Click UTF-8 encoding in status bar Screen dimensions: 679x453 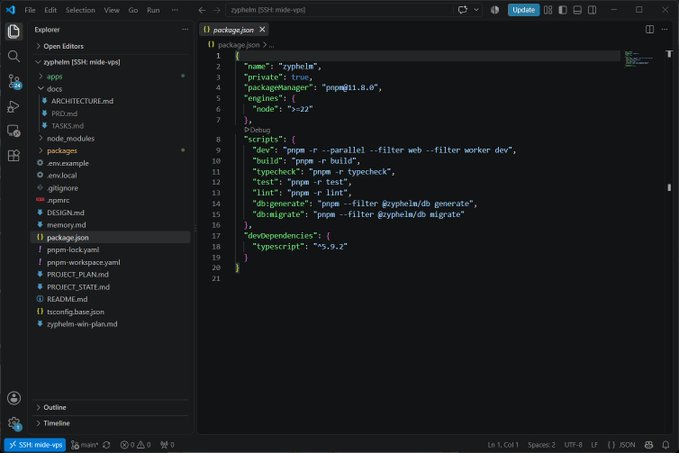click(573, 445)
